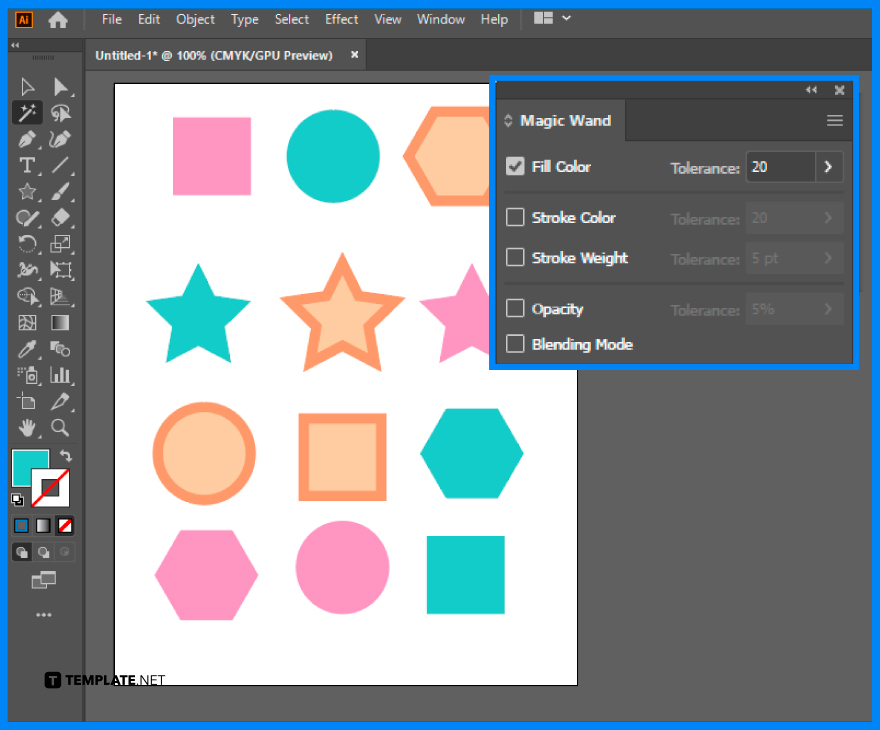Collapse the Magic Wand panel to icons
This screenshot has height=730, width=880.
810,89
